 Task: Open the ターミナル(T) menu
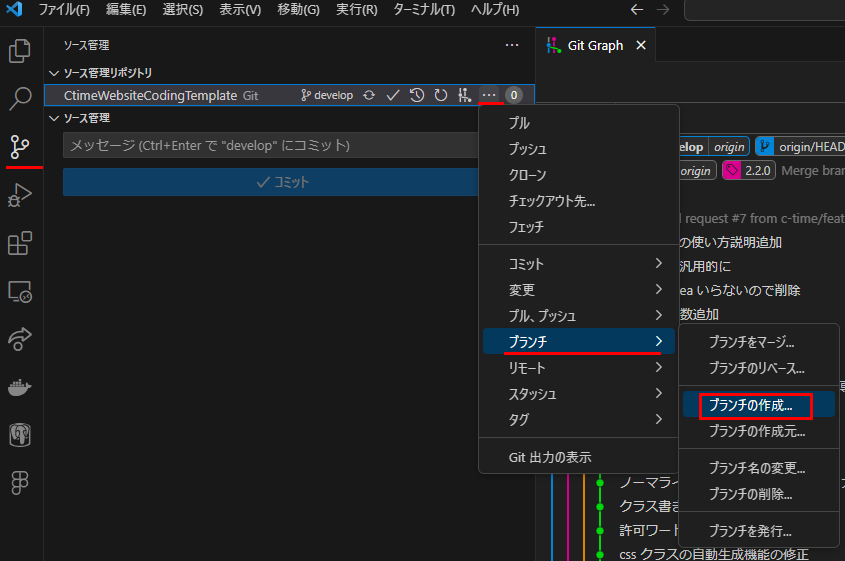(424, 10)
